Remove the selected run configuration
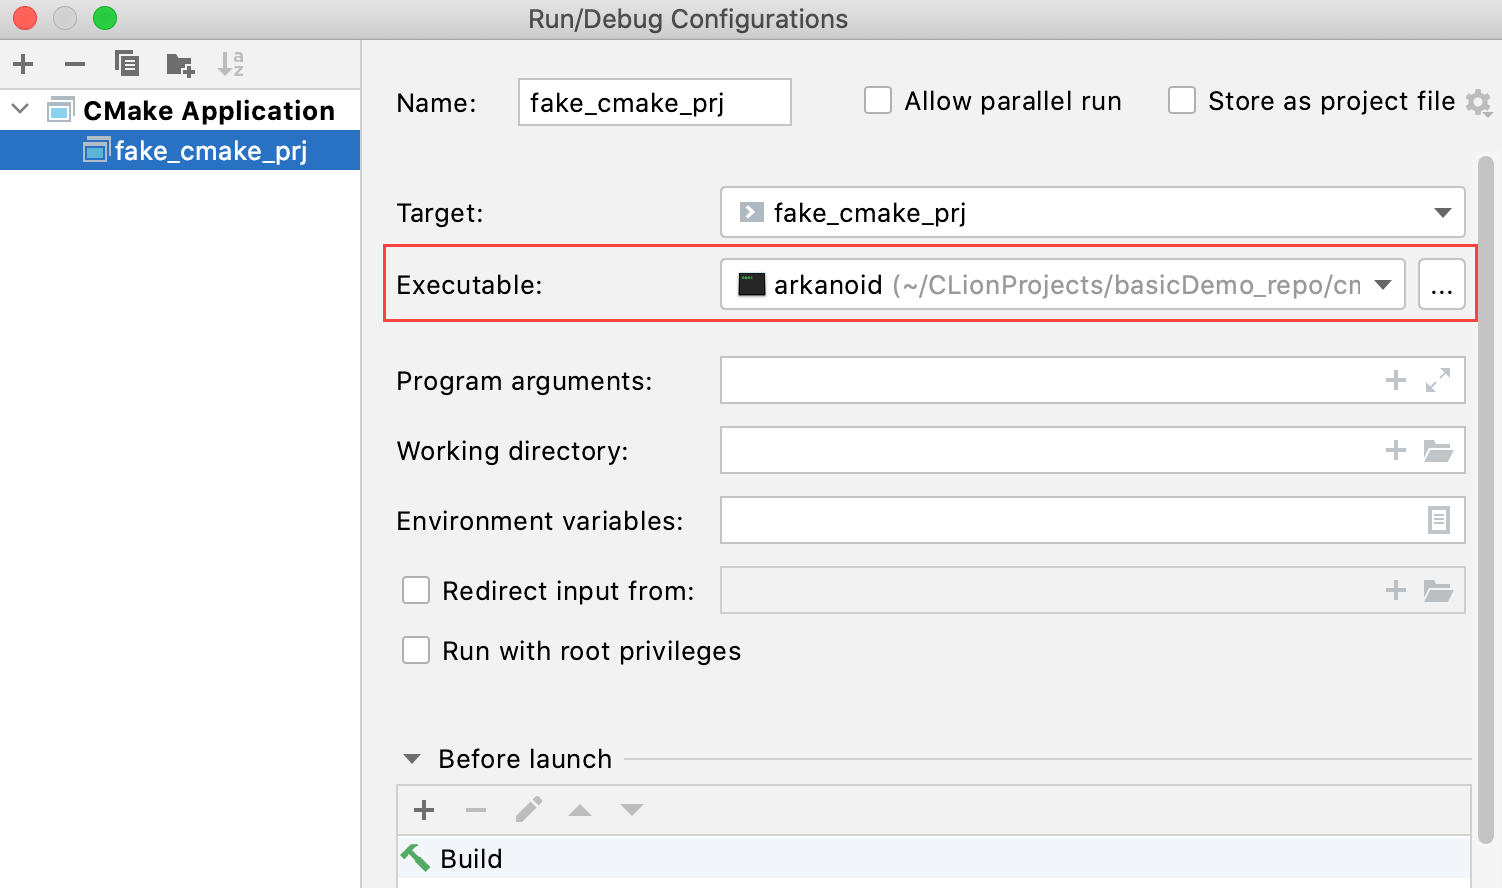 pyautogui.click(x=74, y=63)
